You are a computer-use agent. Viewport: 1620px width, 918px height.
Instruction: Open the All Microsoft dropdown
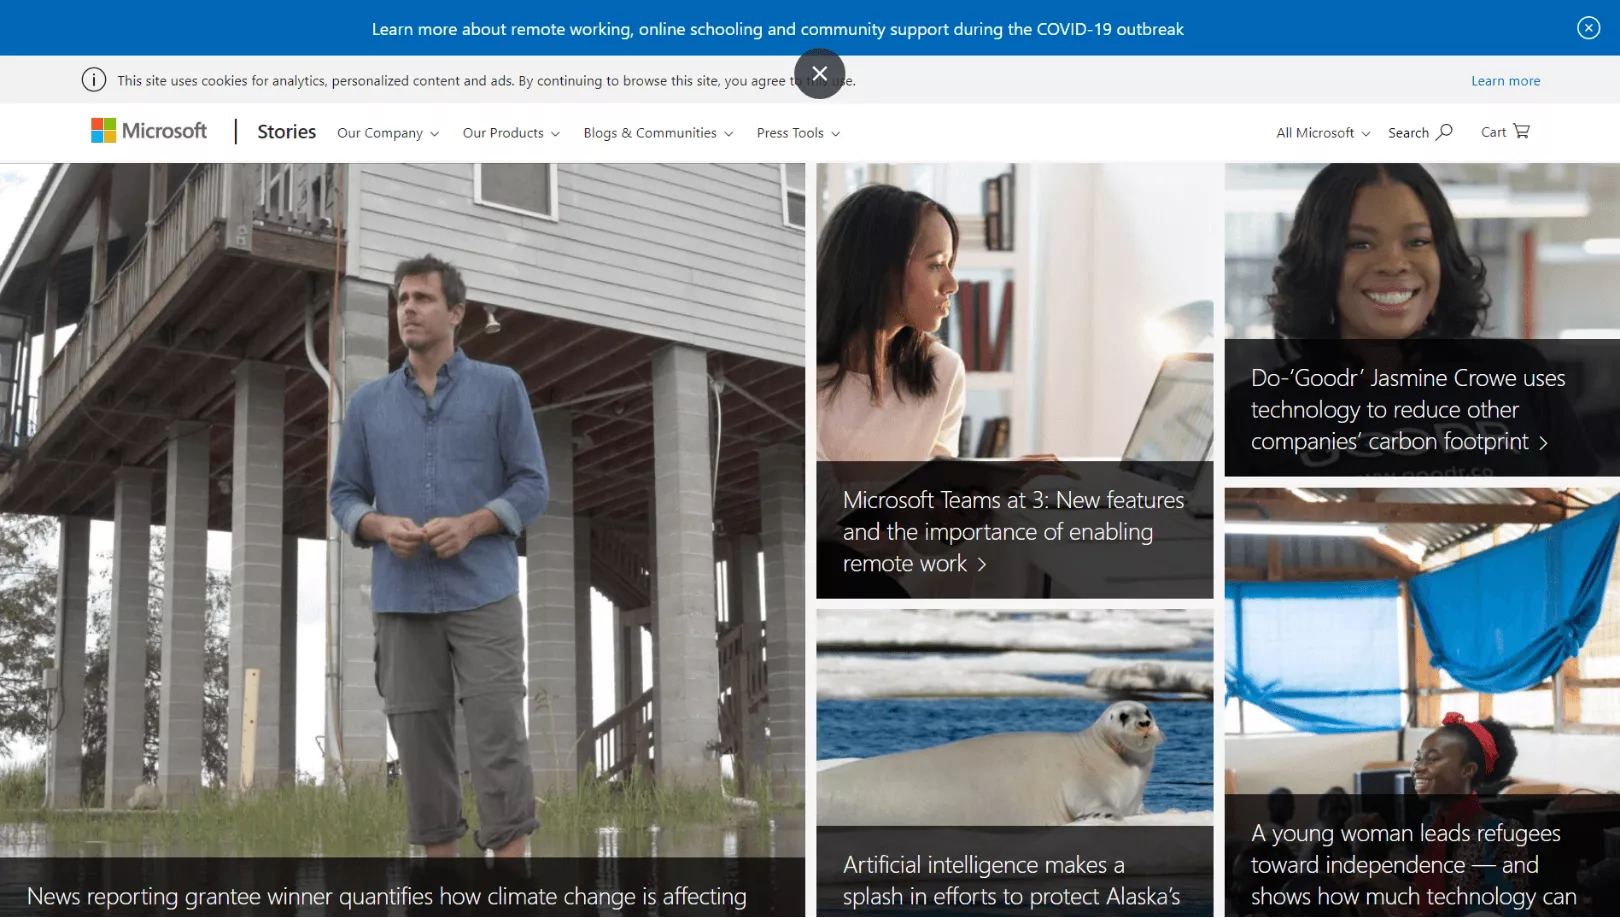tap(1323, 133)
